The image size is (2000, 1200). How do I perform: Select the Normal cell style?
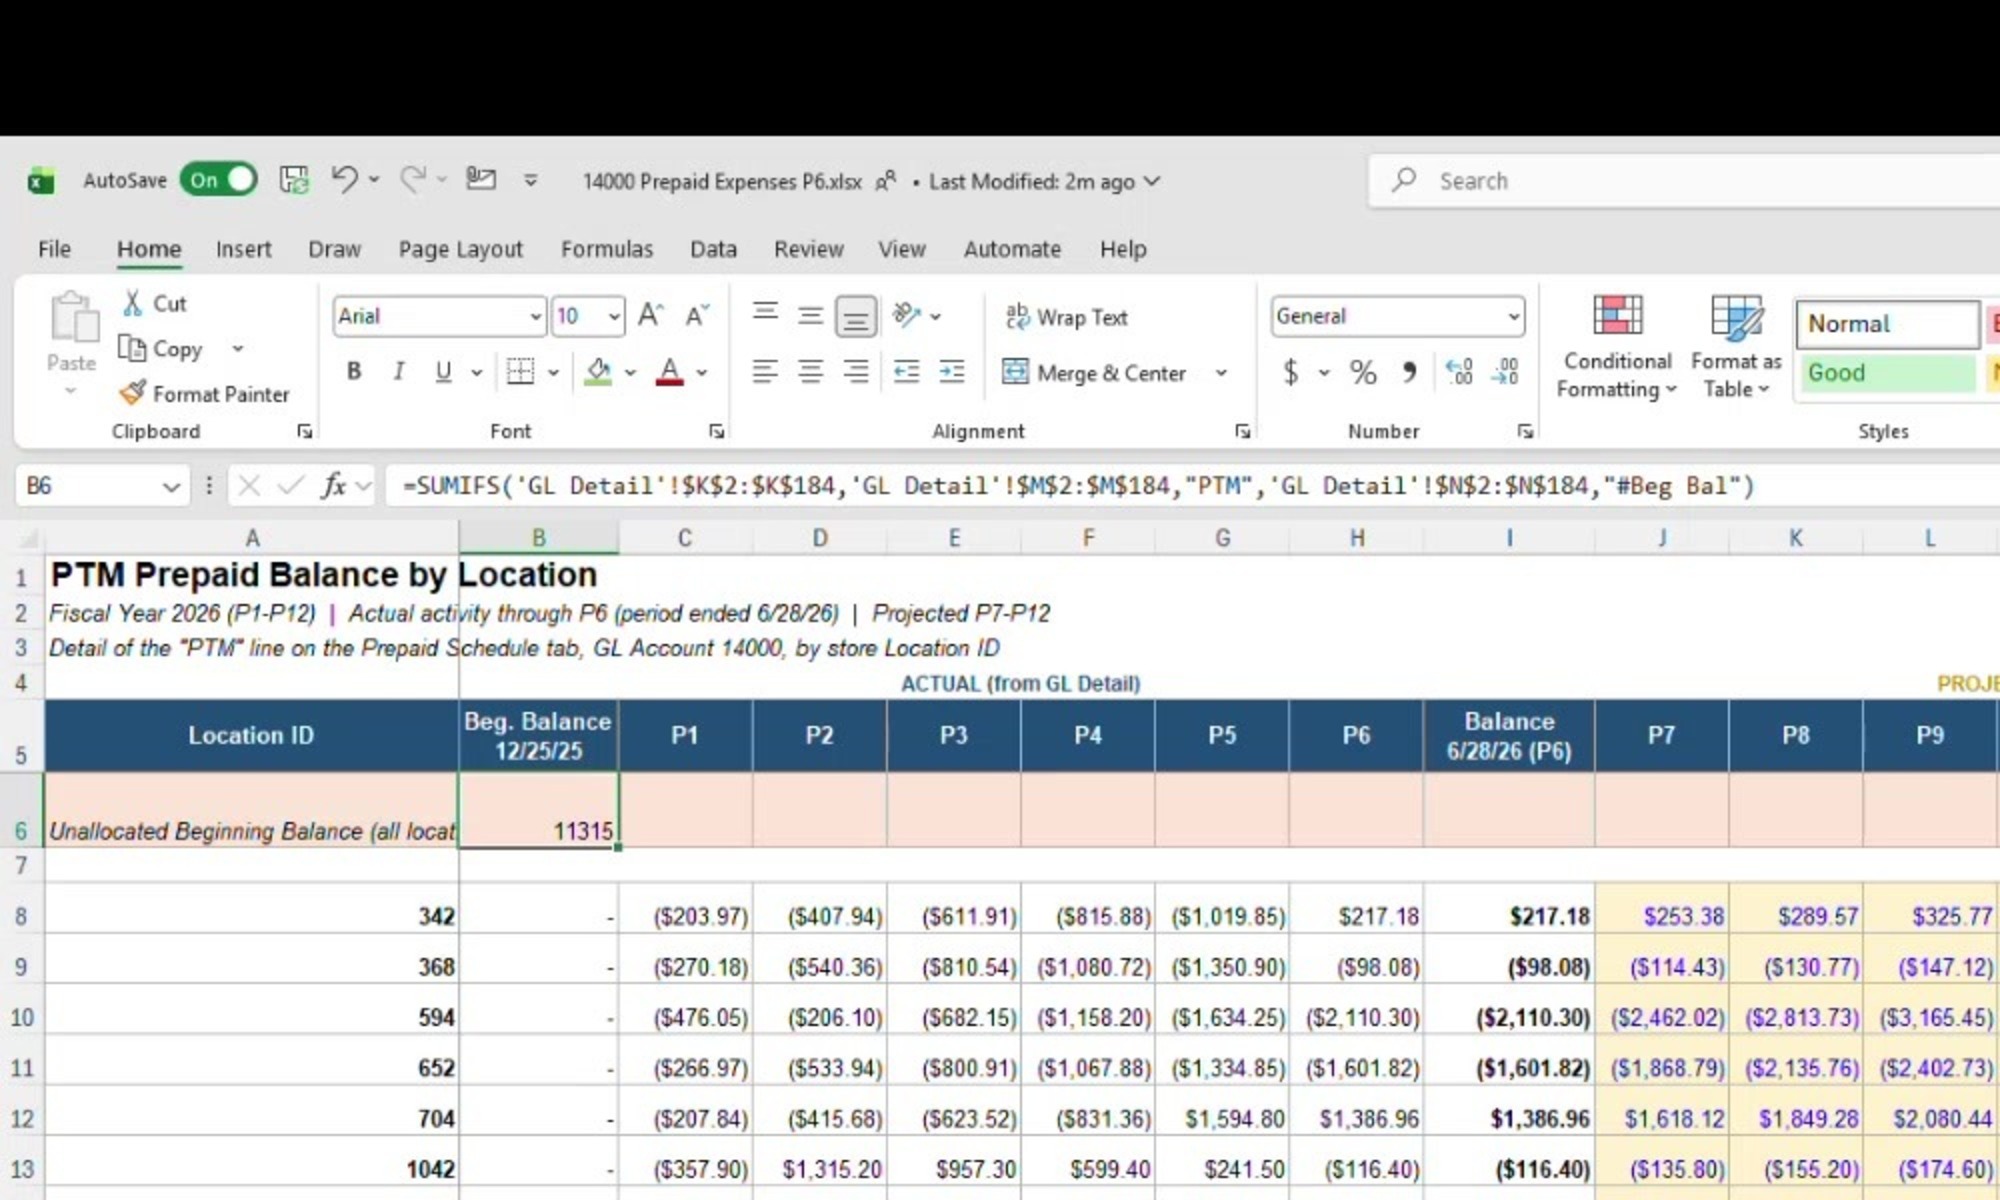point(1888,324)
